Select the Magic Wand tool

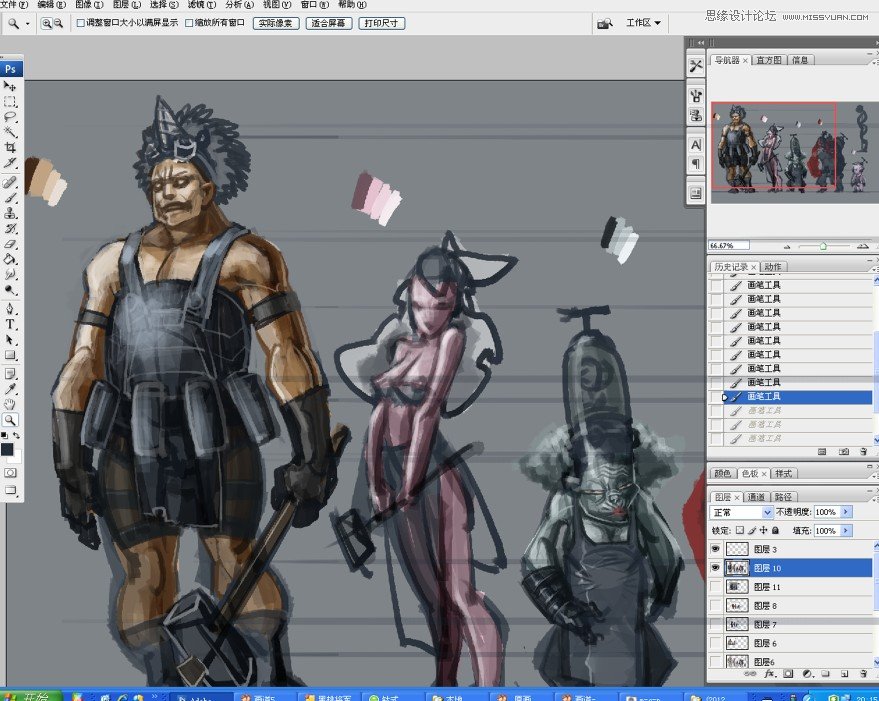[10, 132]
